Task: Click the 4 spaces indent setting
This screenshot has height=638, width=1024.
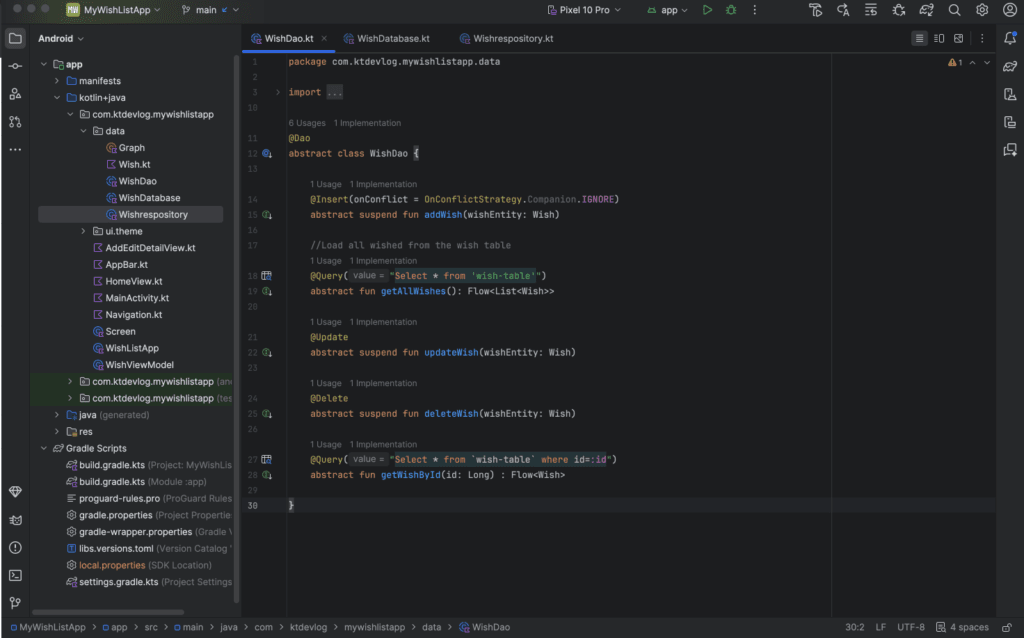Action: [x=962, y=628]
